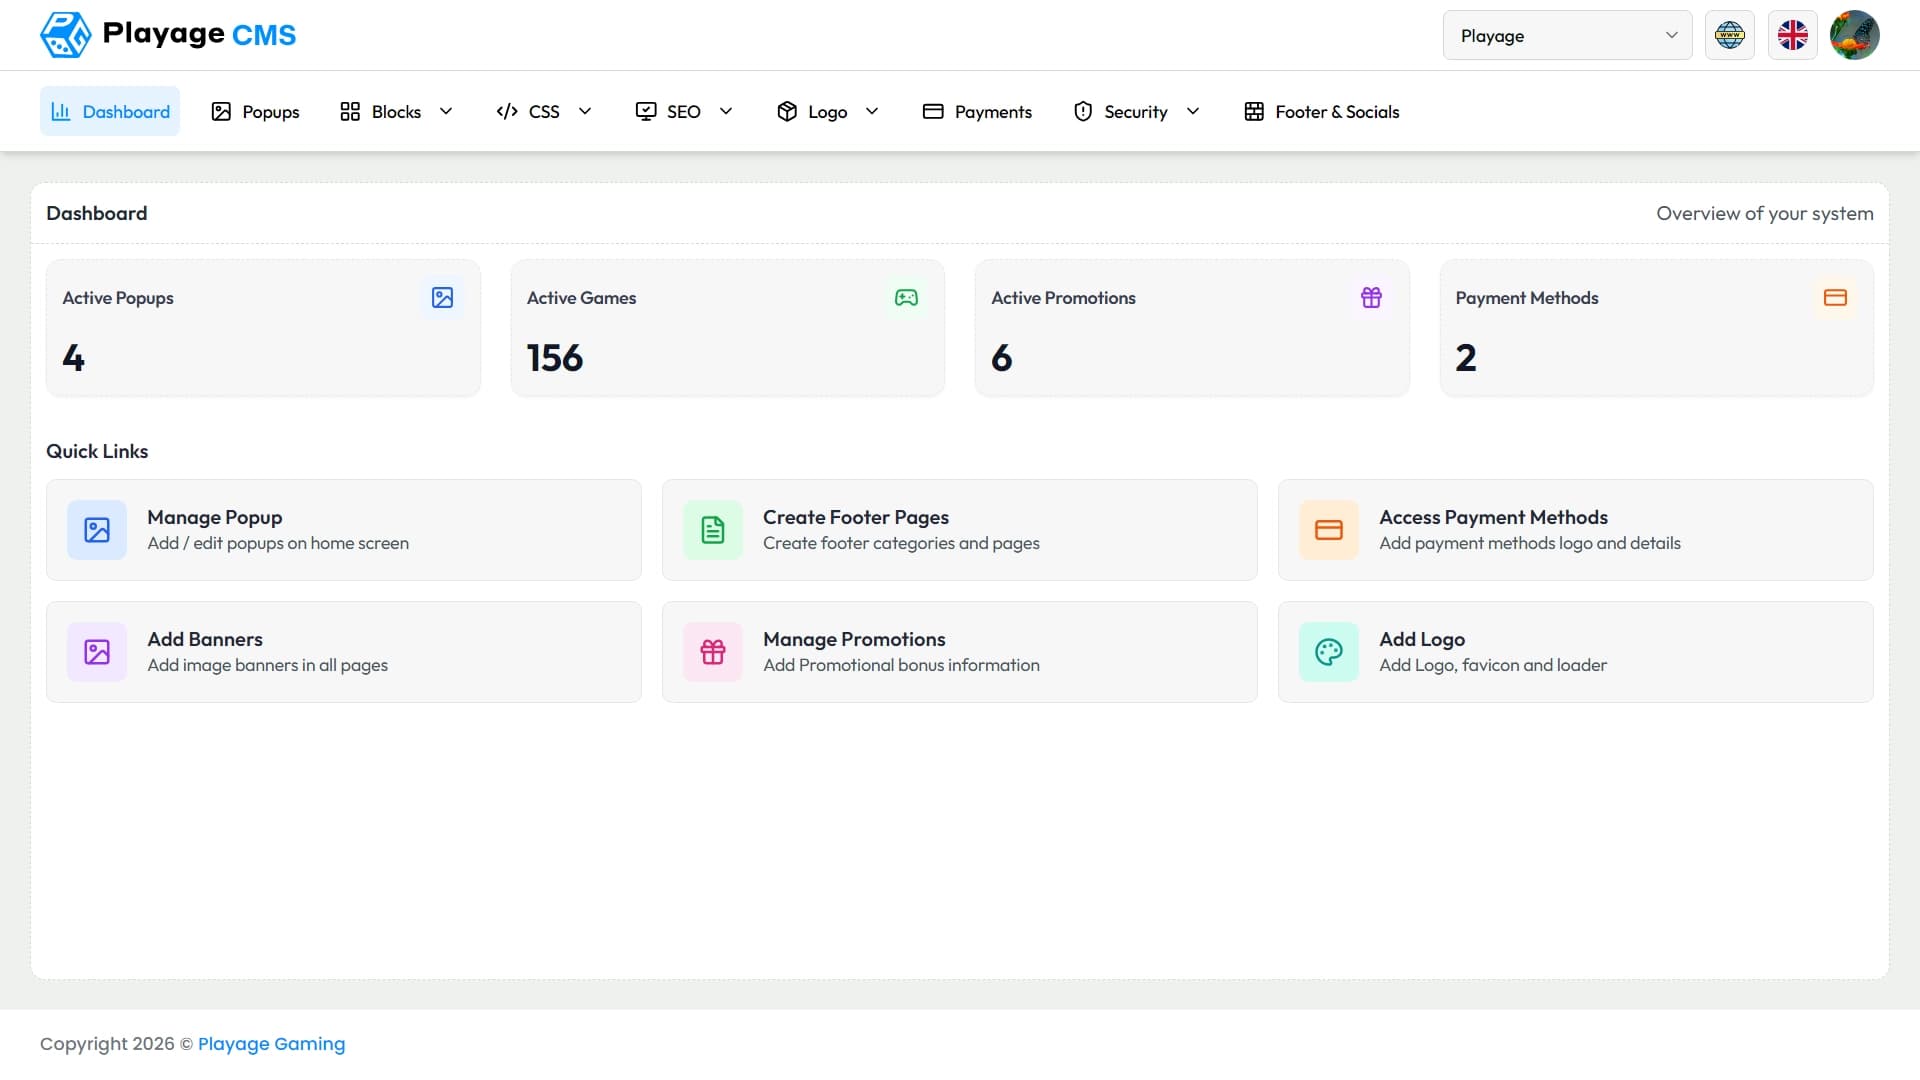The image size is (1920, 1080).
Task: Expand the SEO menu chevron
Action: click(726, 111)
